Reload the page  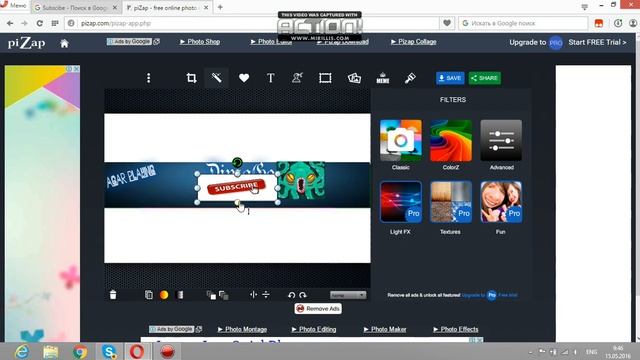40,23
